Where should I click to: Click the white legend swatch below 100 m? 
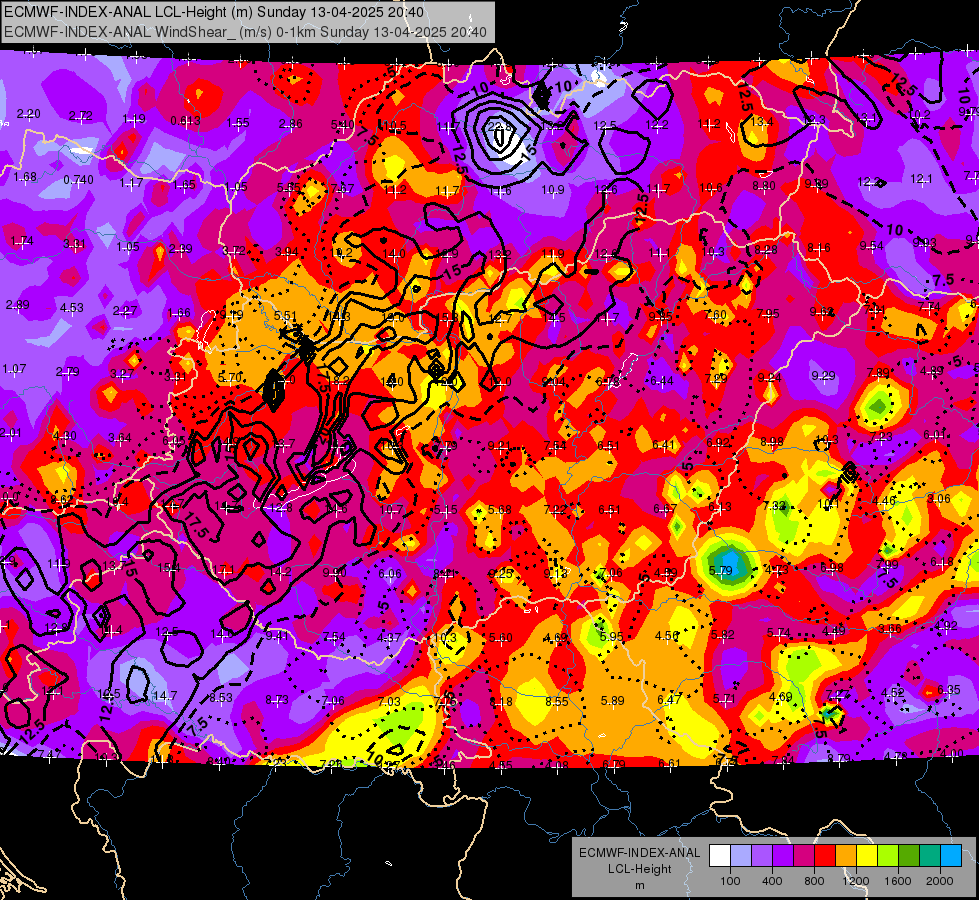720,856
